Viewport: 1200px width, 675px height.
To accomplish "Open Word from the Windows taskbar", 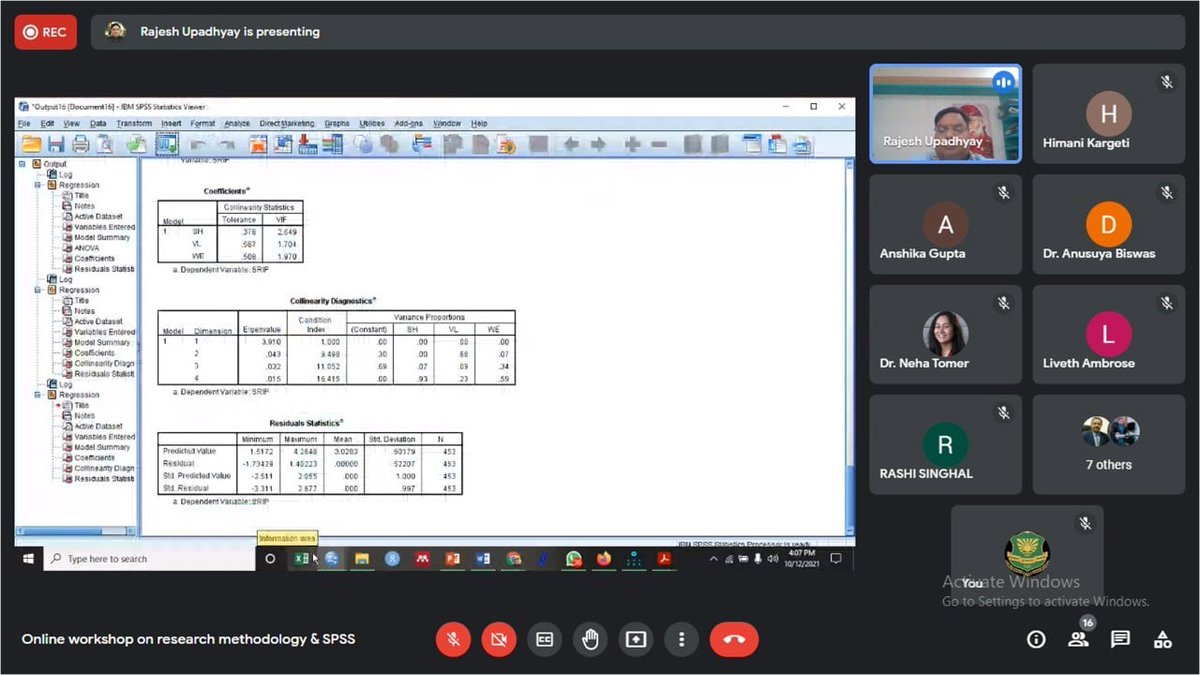I will pos(482,559).
